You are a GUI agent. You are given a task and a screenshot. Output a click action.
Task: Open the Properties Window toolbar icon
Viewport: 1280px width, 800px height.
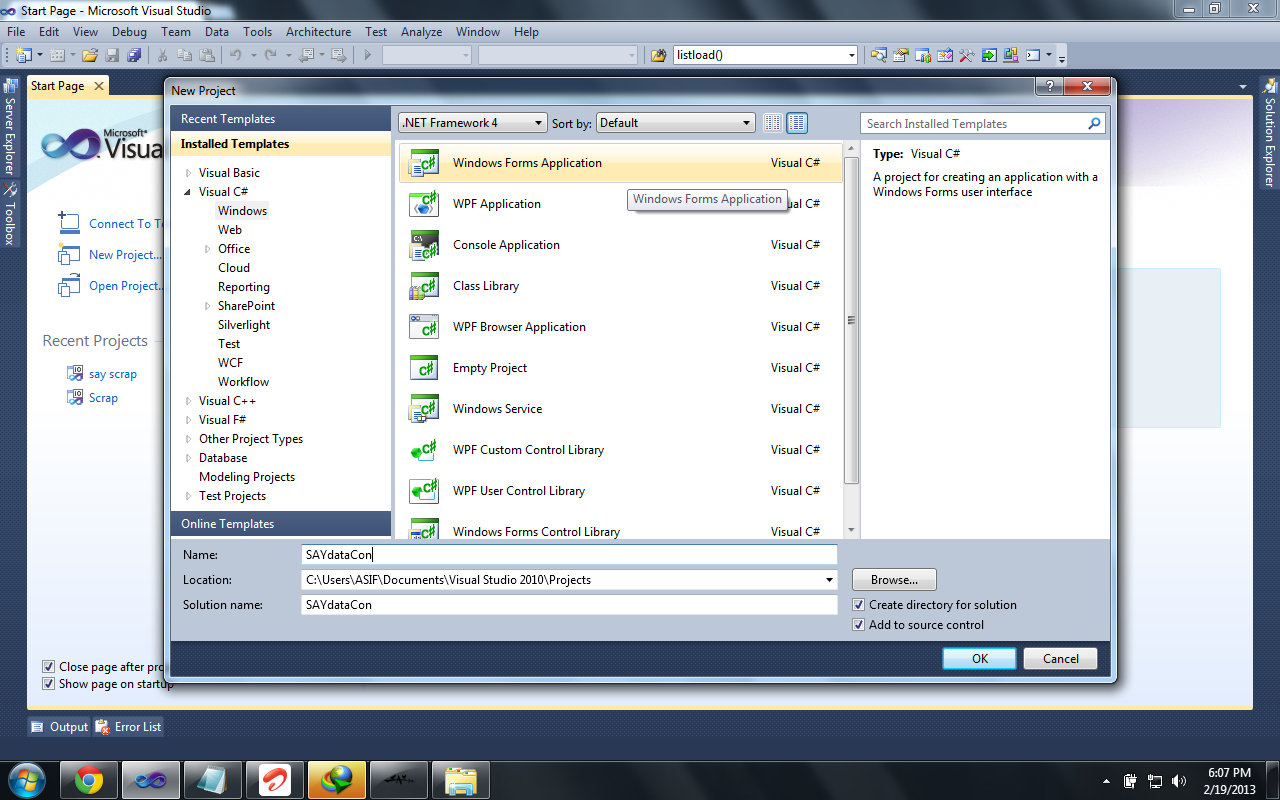click(x=901, y=55)
